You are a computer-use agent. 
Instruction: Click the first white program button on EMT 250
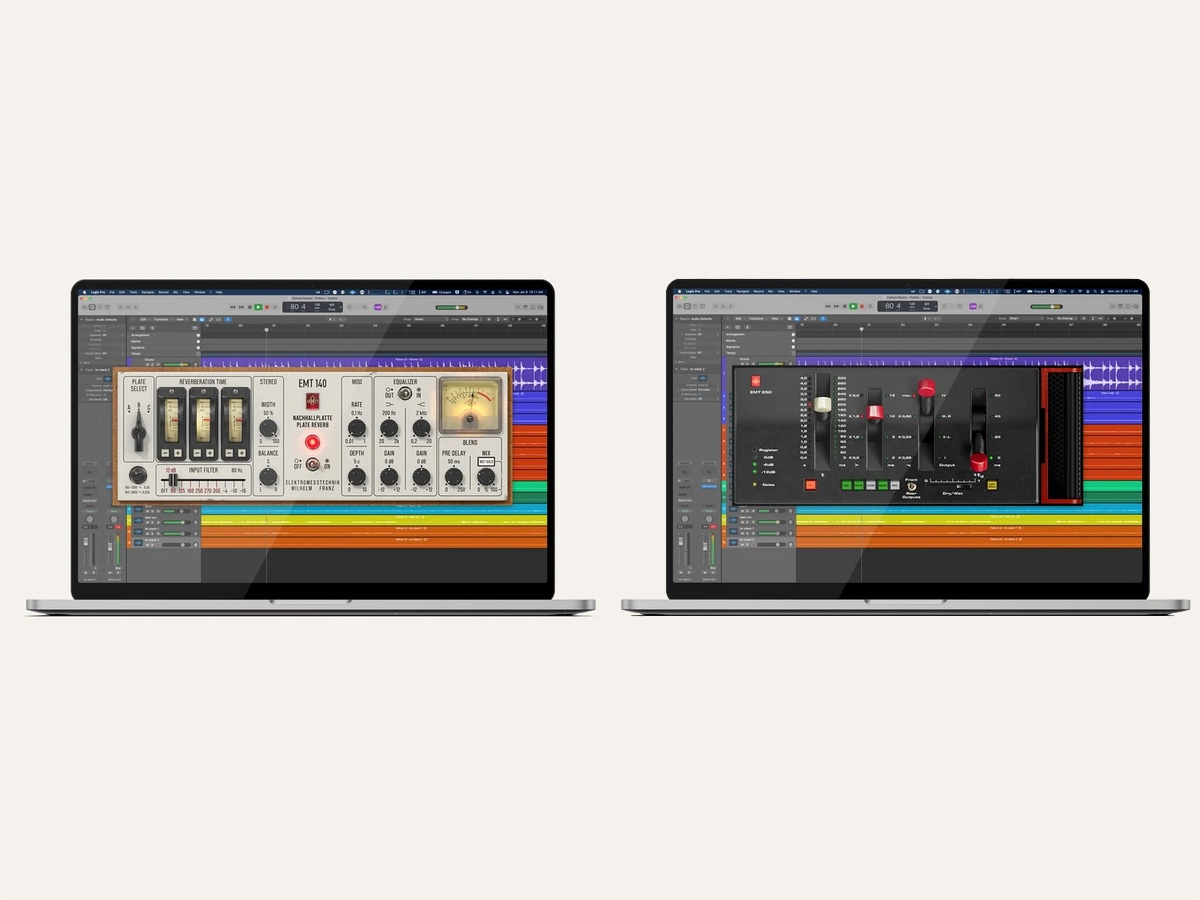pos(871,485)
